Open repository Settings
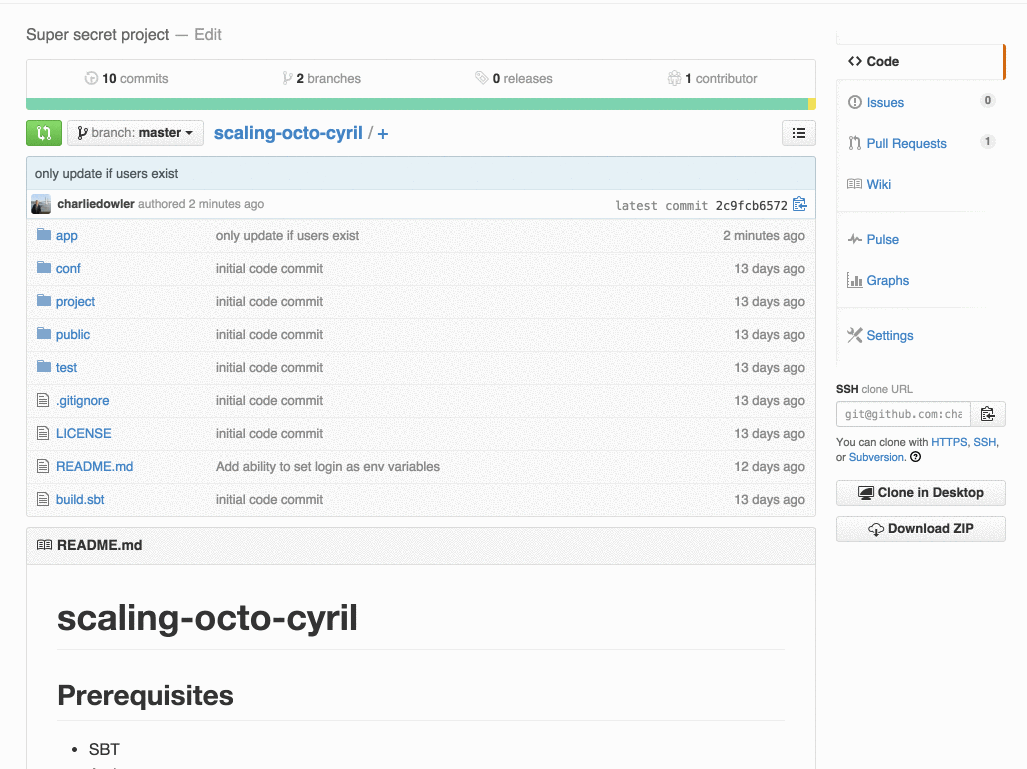Screen dimensions: 1027x769 tap(889, 336)
